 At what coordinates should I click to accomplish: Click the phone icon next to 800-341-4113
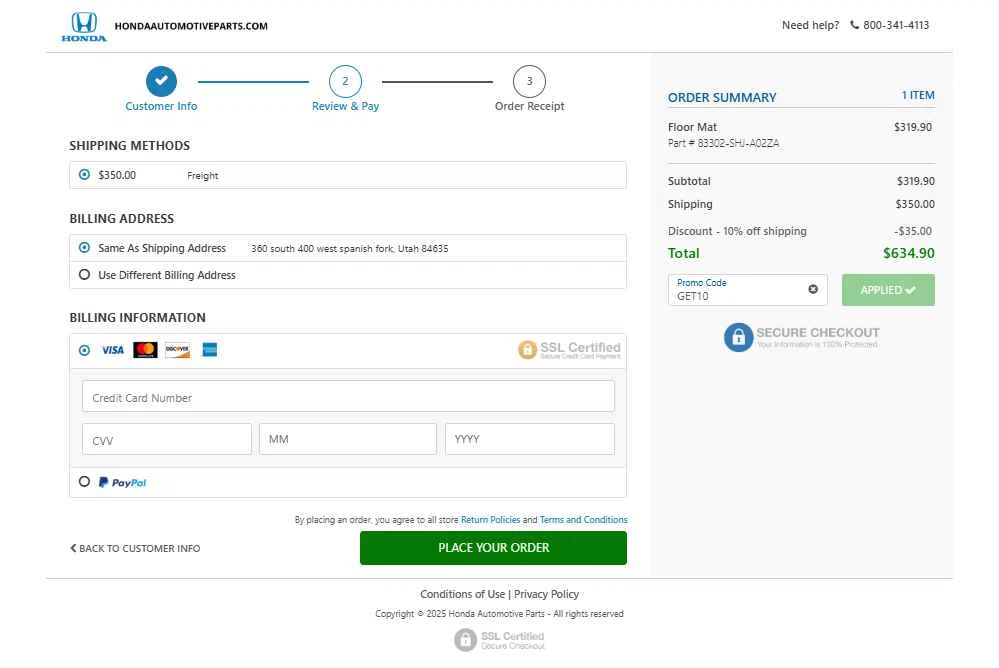pyautogui.click(x=854, y=25)
